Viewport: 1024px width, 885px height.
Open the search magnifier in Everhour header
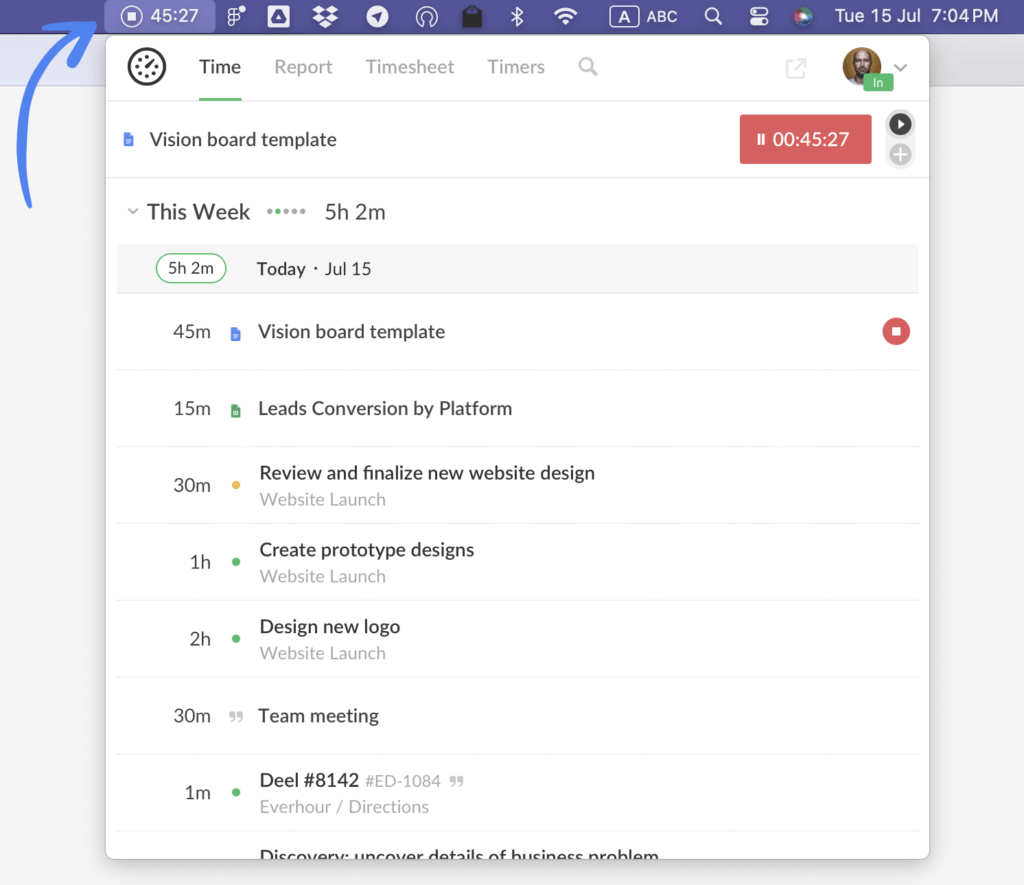[588, 67]
